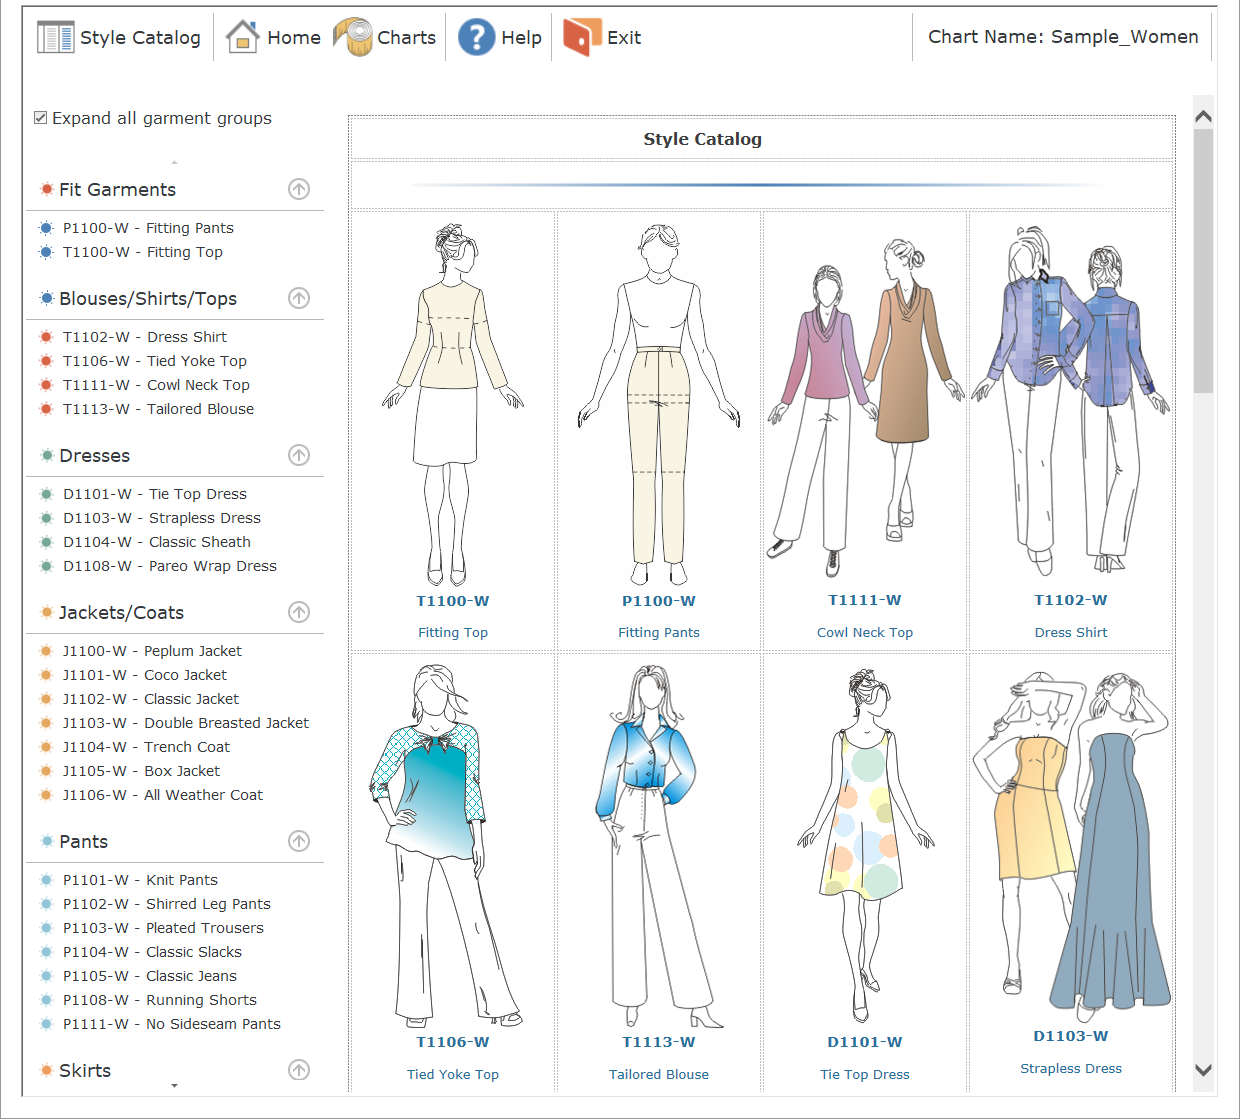1240x1119 pixels.
Task: Click the Exit door icon
Action: [582, 37]
